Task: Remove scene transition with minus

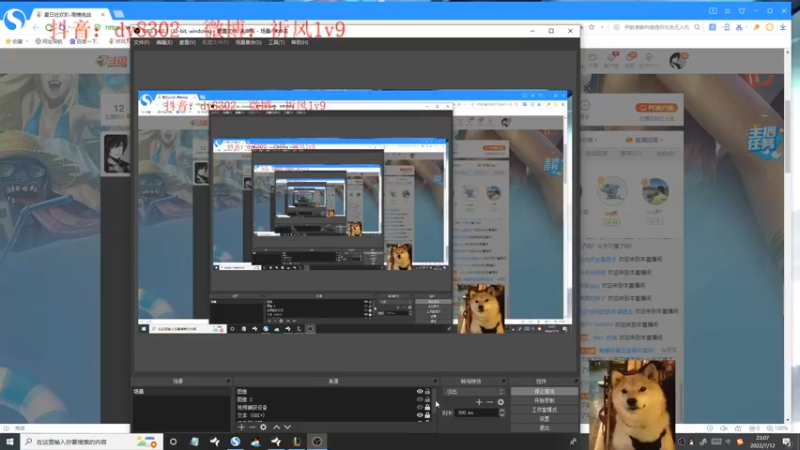Action: (490, 402)
